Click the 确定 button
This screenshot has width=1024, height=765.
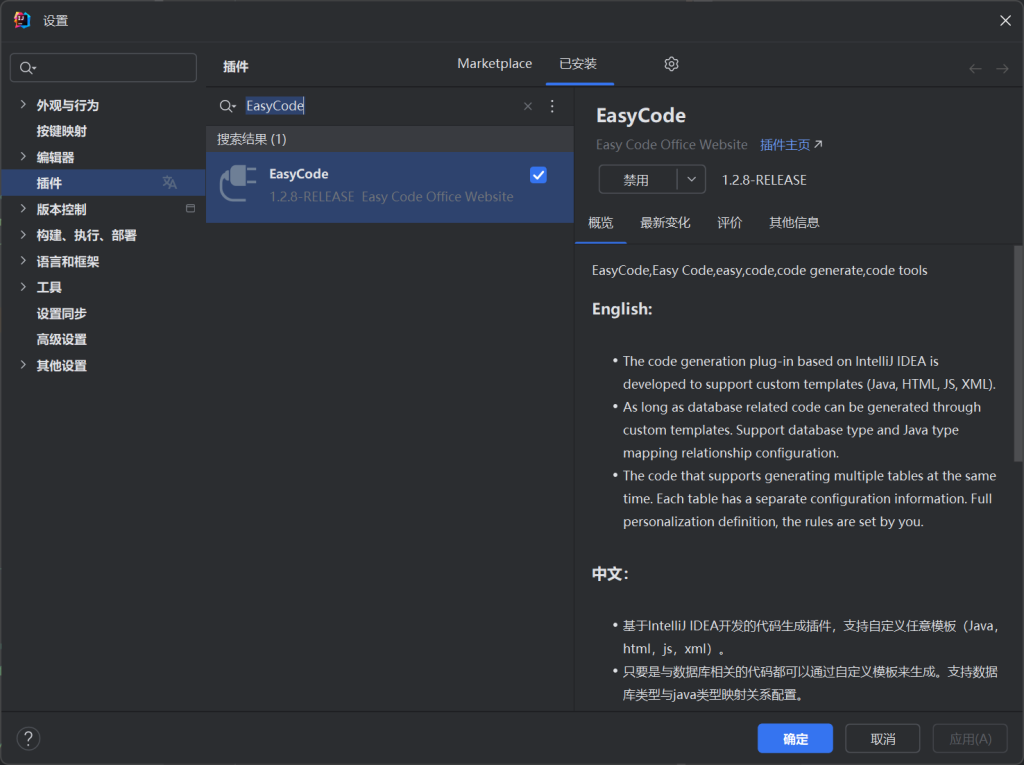(795, 738)
